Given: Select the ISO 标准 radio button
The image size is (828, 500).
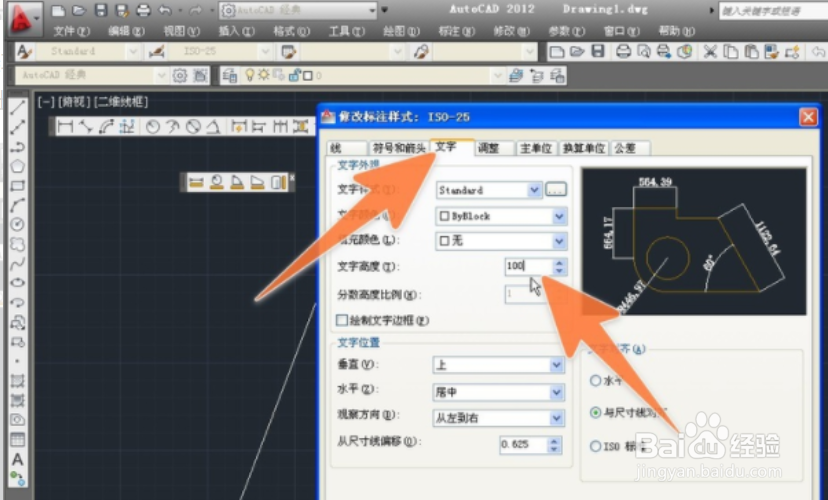Looking at the screenshot, I should [x=595, y=446].
